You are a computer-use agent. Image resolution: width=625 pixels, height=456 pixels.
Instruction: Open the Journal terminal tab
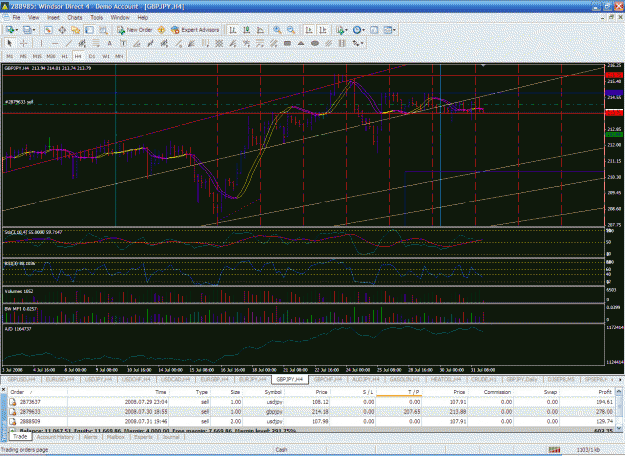pyautogui.click(x=171, y=437)
